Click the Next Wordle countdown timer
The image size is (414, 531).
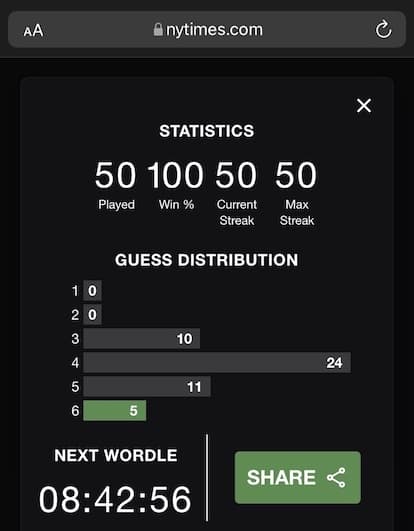point(115,499)
